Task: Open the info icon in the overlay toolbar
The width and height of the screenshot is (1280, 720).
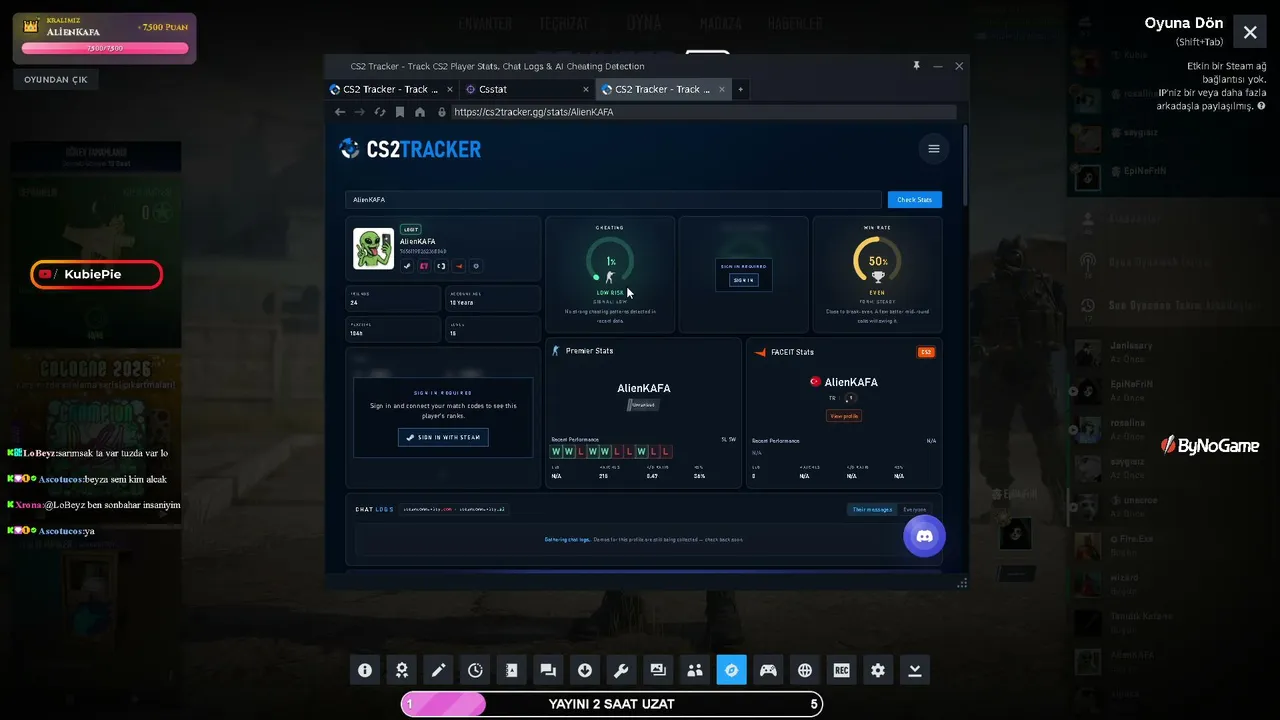Action: tap(365, 670)
